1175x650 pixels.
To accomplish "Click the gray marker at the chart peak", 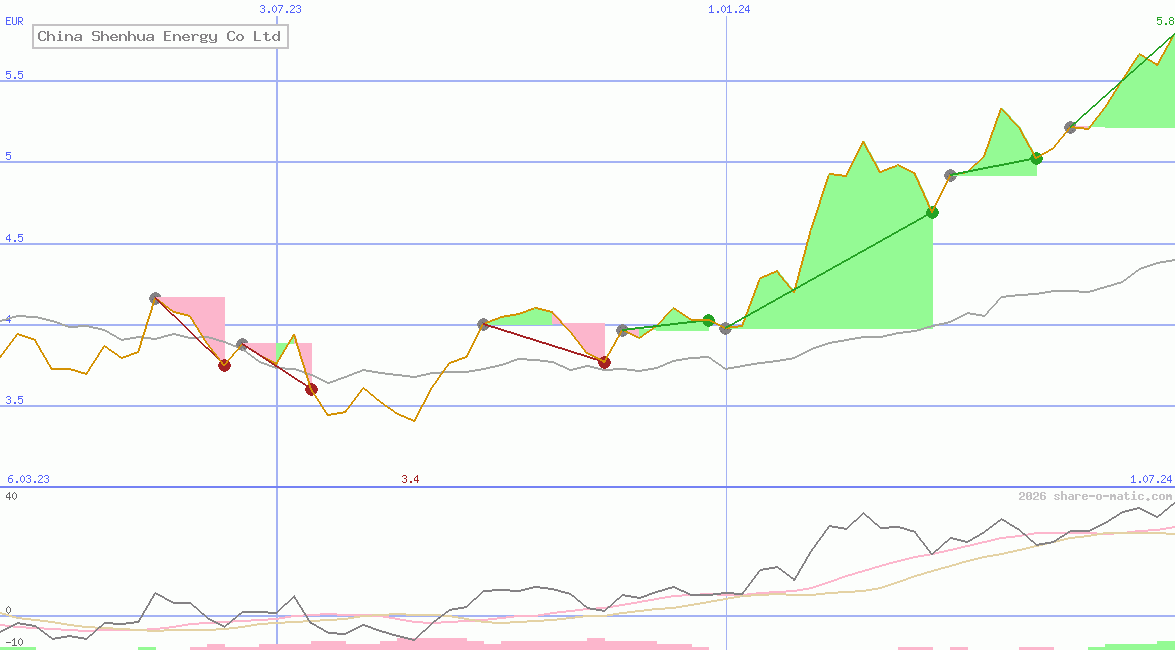I will (1070, 127).
